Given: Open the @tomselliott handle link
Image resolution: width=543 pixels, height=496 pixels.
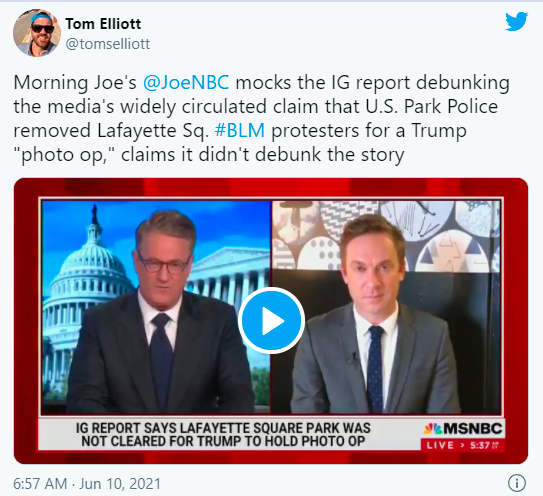Looking at the screenshot, I should tap(108, 44).
